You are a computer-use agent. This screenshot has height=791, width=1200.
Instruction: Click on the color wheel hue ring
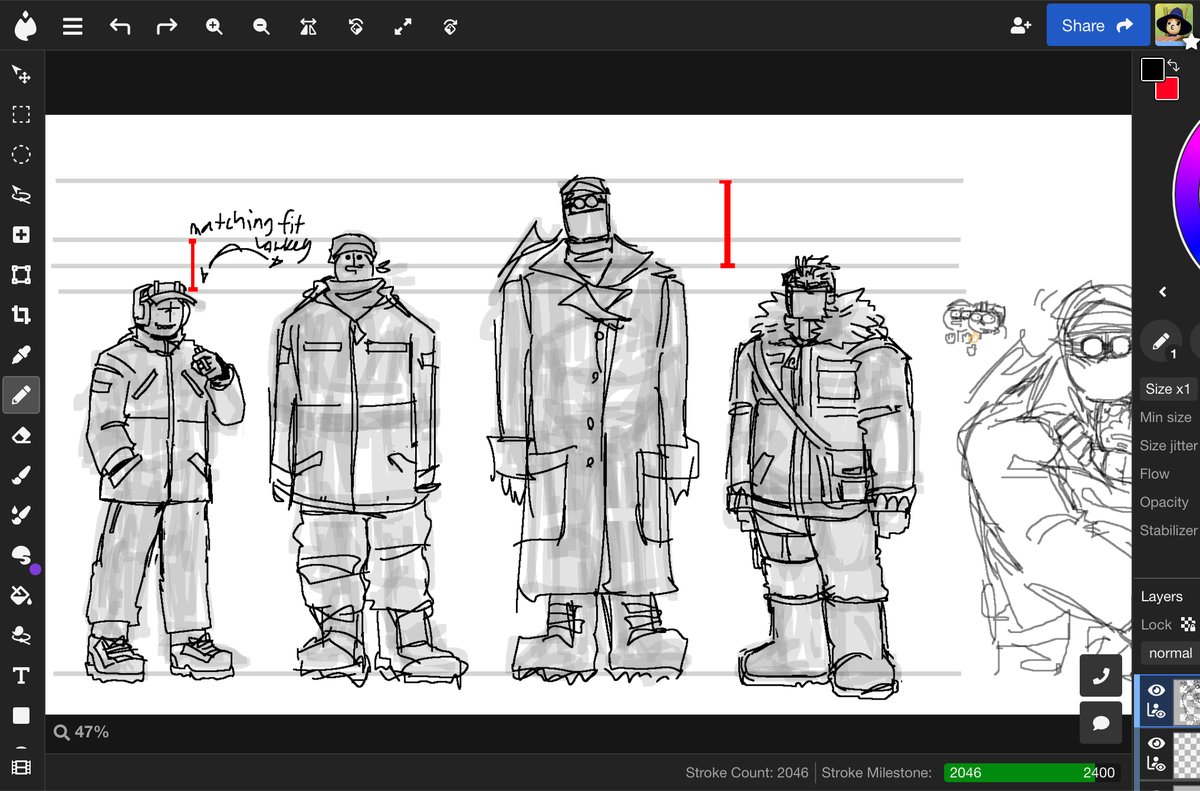click(1185, 195)
